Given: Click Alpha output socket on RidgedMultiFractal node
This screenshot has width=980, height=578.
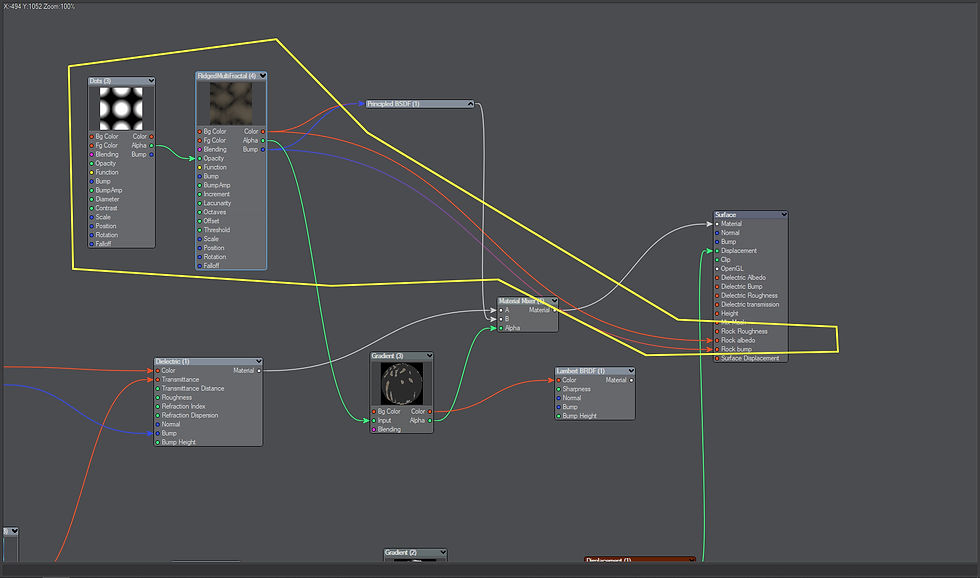Looking at the screenshot, I should 262,141.
